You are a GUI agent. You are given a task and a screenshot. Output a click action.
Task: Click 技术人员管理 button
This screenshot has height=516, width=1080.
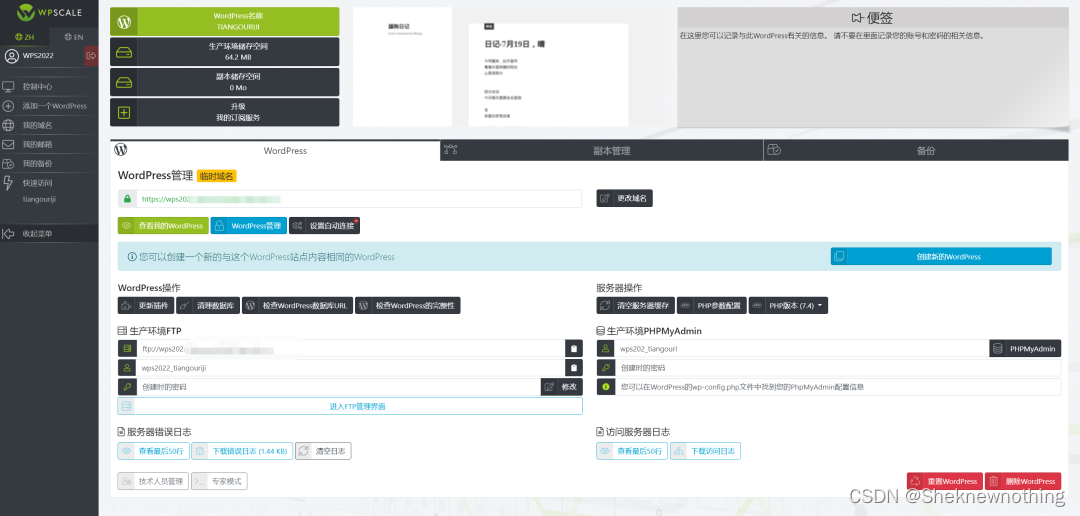point(153,481)
